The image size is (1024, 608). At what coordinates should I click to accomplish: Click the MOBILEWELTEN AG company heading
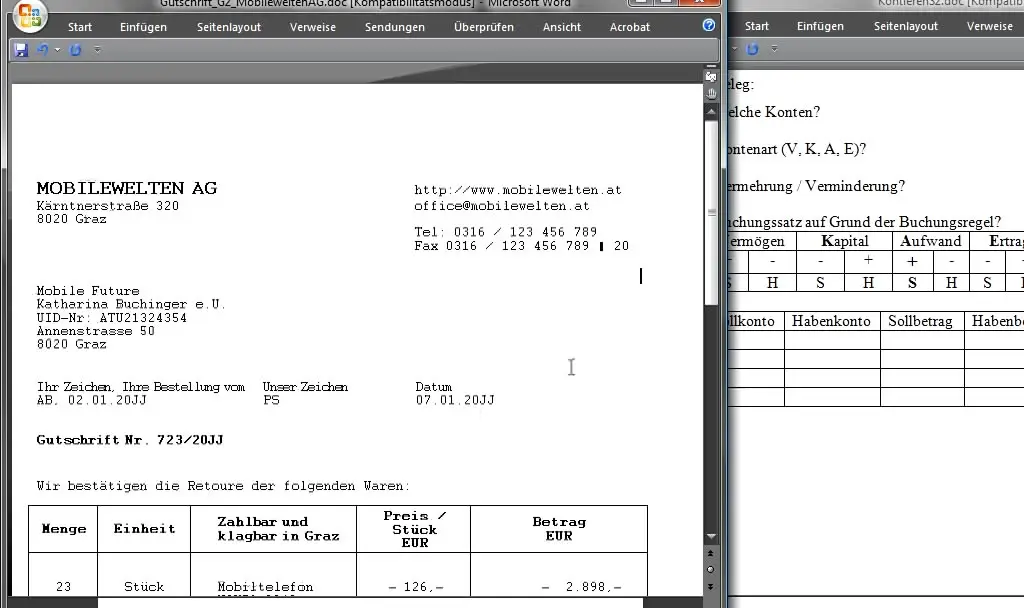[x=127, y=188]
